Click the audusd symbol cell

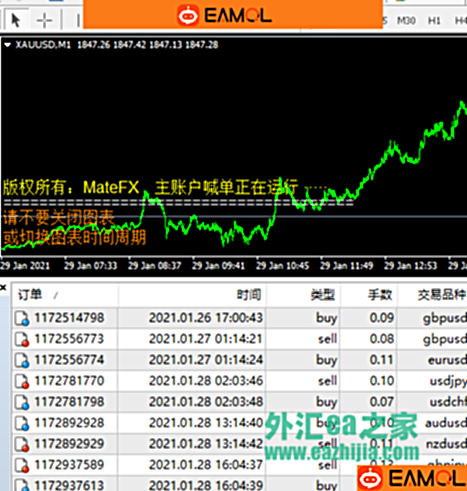click(x=446, y=423)
